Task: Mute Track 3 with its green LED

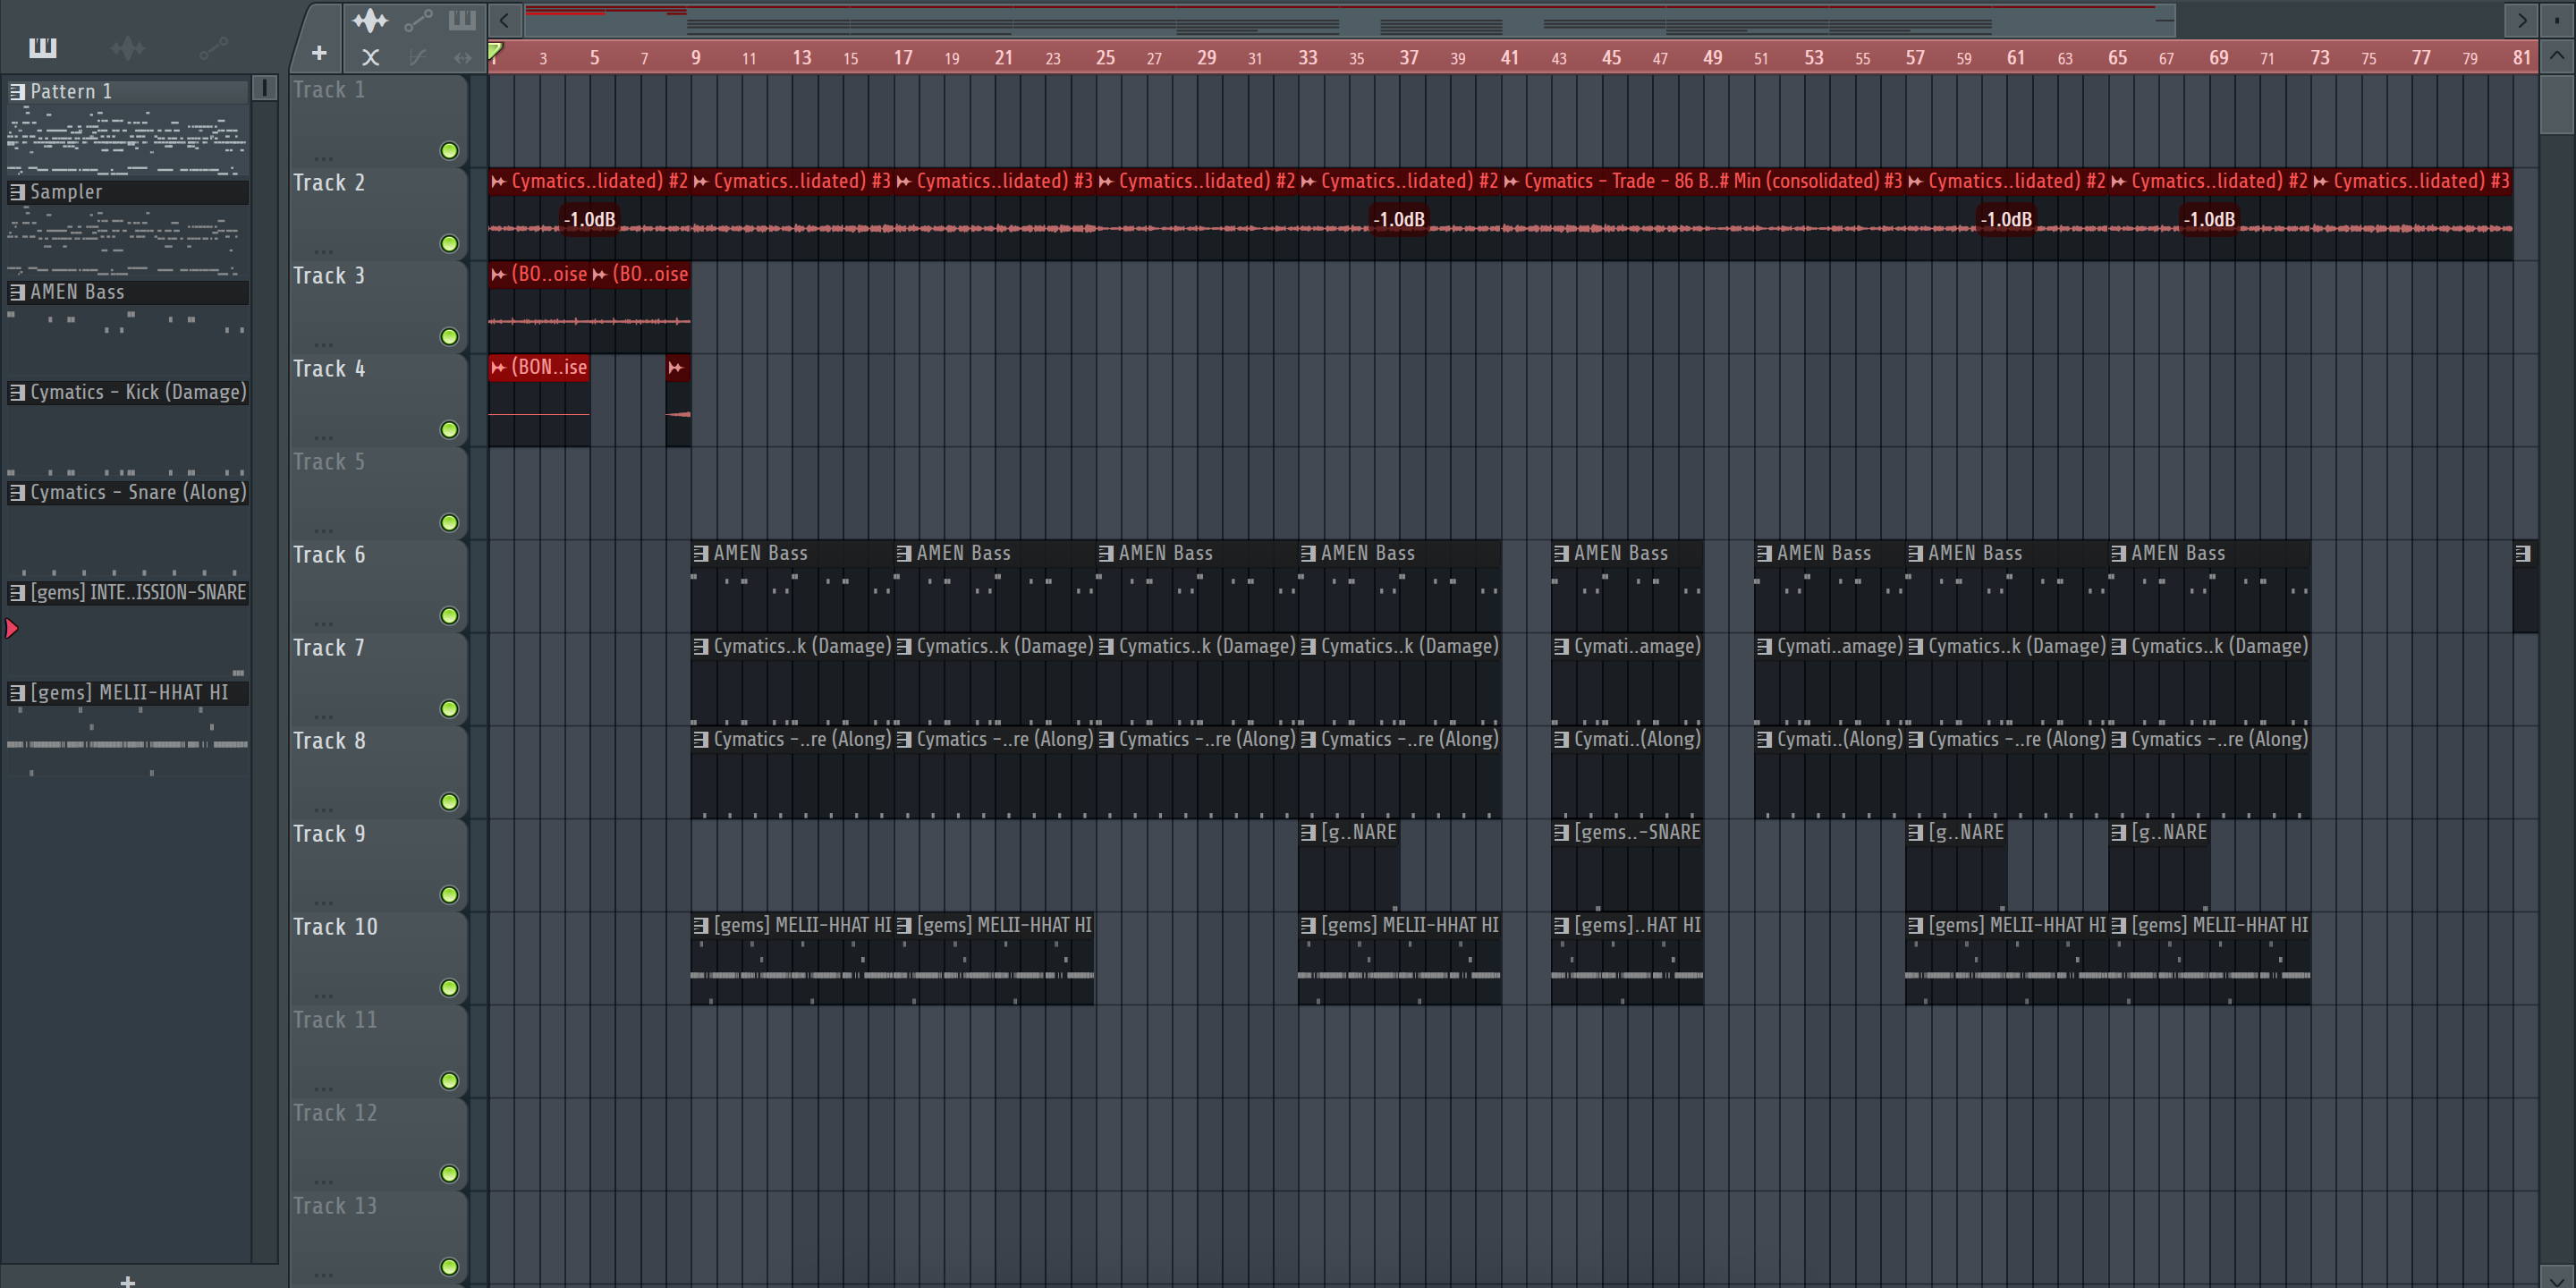Action: (450, 337)
